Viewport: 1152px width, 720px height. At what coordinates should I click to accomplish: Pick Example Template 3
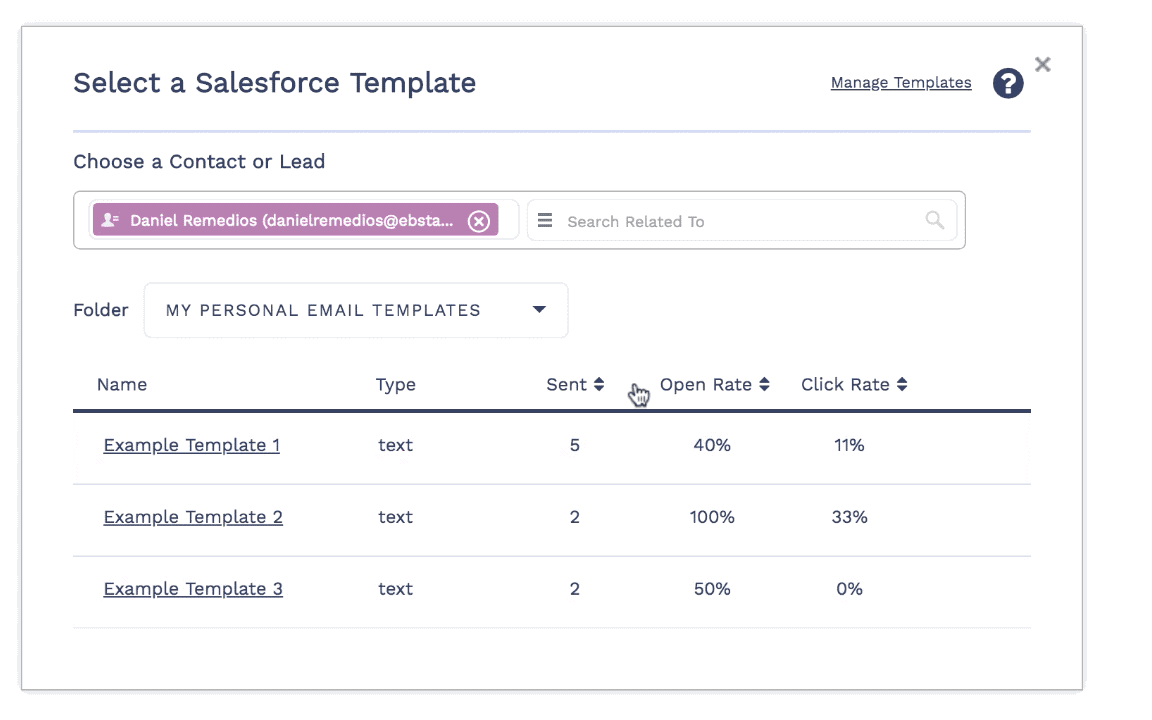point(192,589)
